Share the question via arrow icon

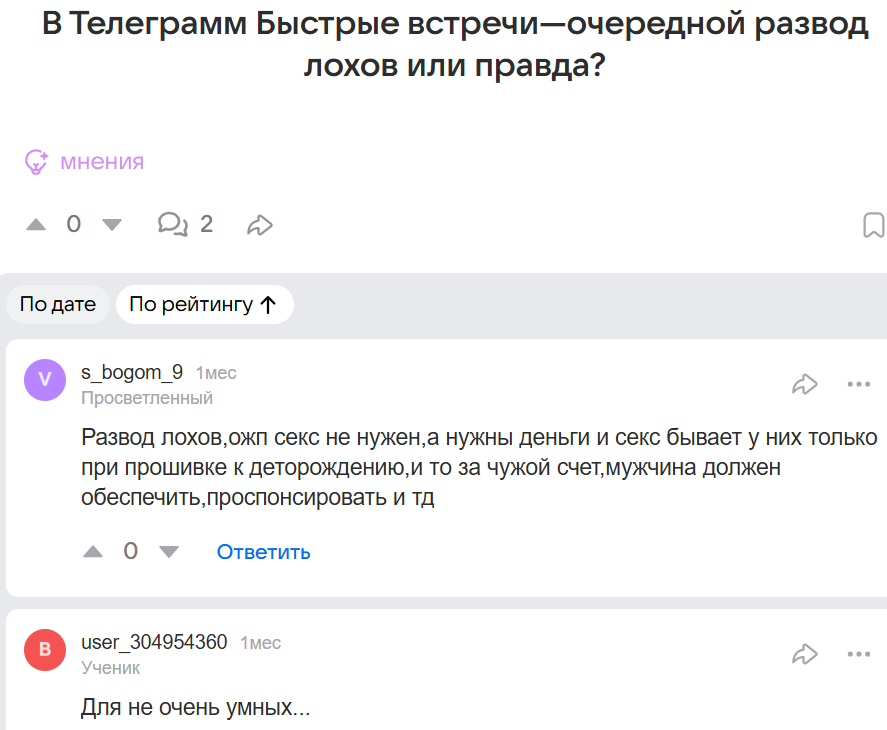[260, 225]
